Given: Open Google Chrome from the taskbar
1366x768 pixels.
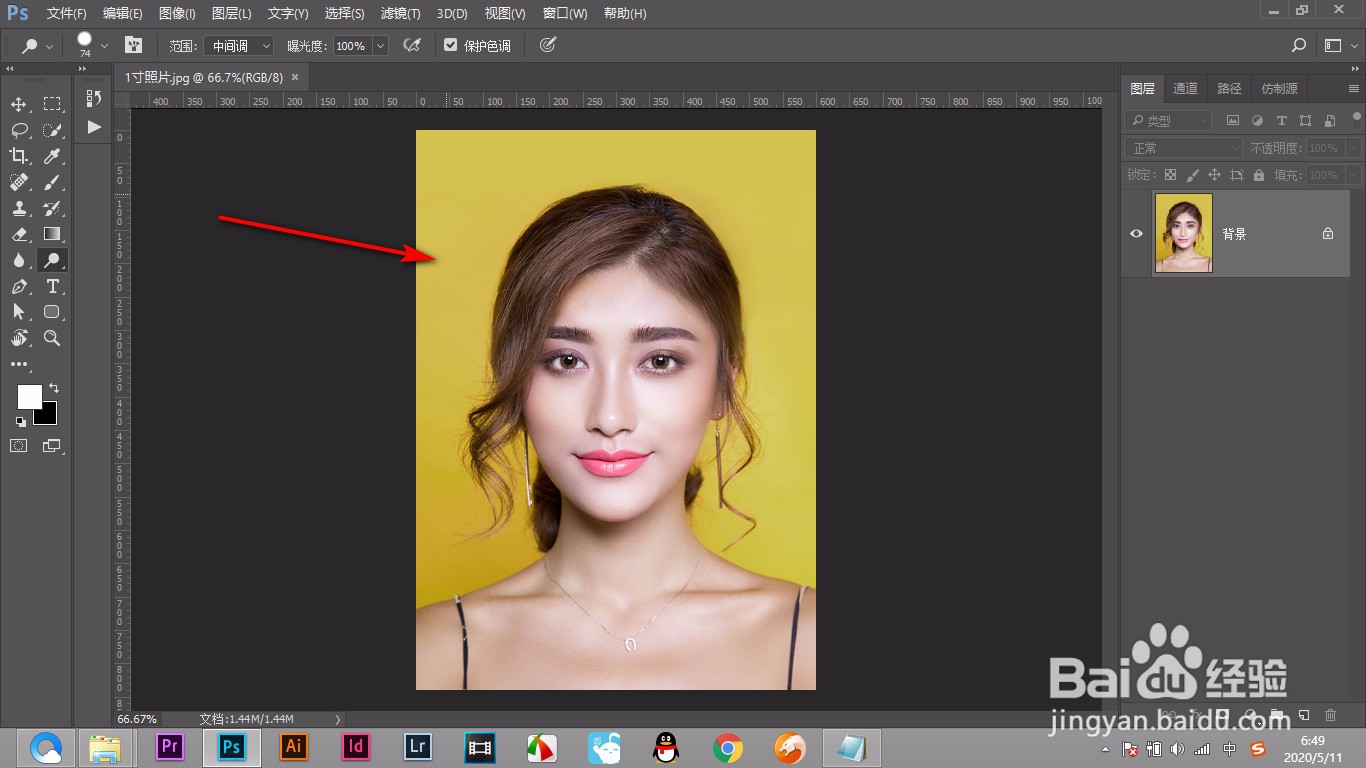Looking at the screenshot, I should (x=727, y=747).
